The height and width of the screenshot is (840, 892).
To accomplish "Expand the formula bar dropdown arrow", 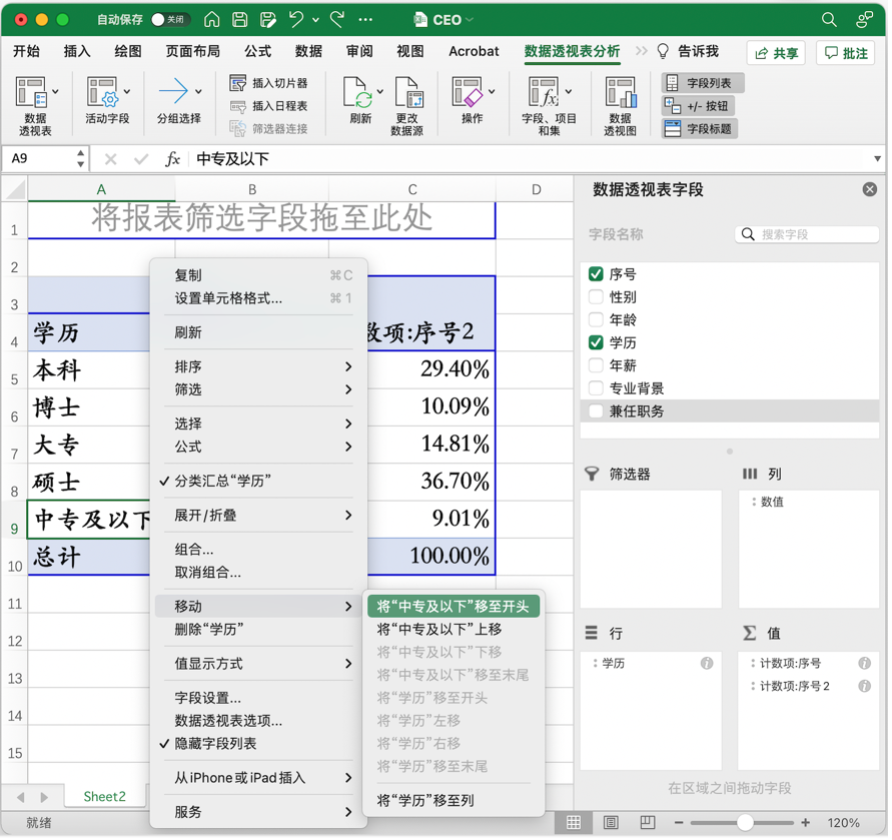I will [x=877, y=159].
